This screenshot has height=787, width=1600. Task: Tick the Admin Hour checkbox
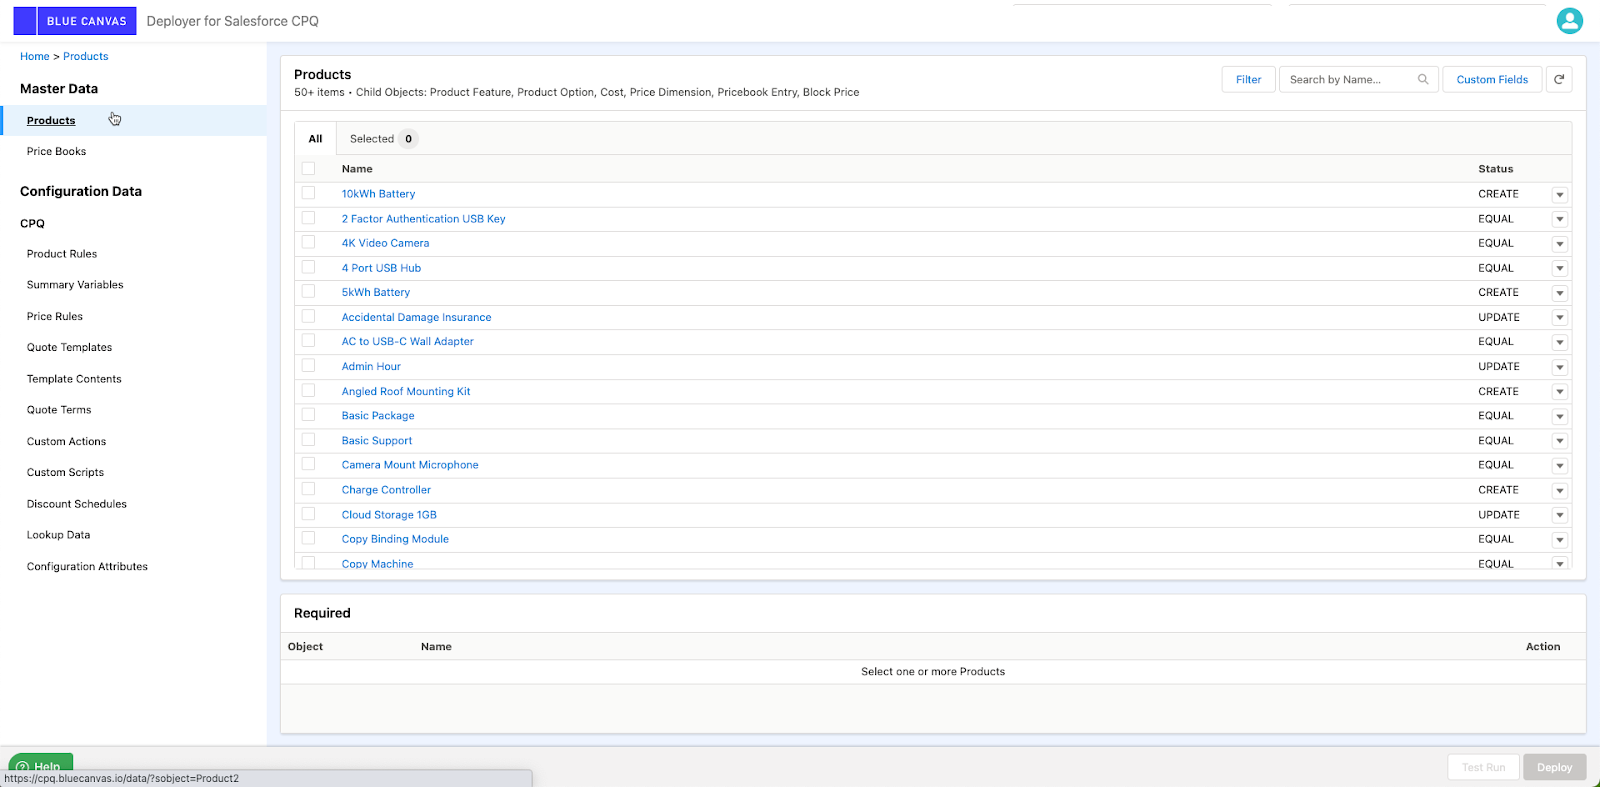pyautogui.click(x=308, y=366)
